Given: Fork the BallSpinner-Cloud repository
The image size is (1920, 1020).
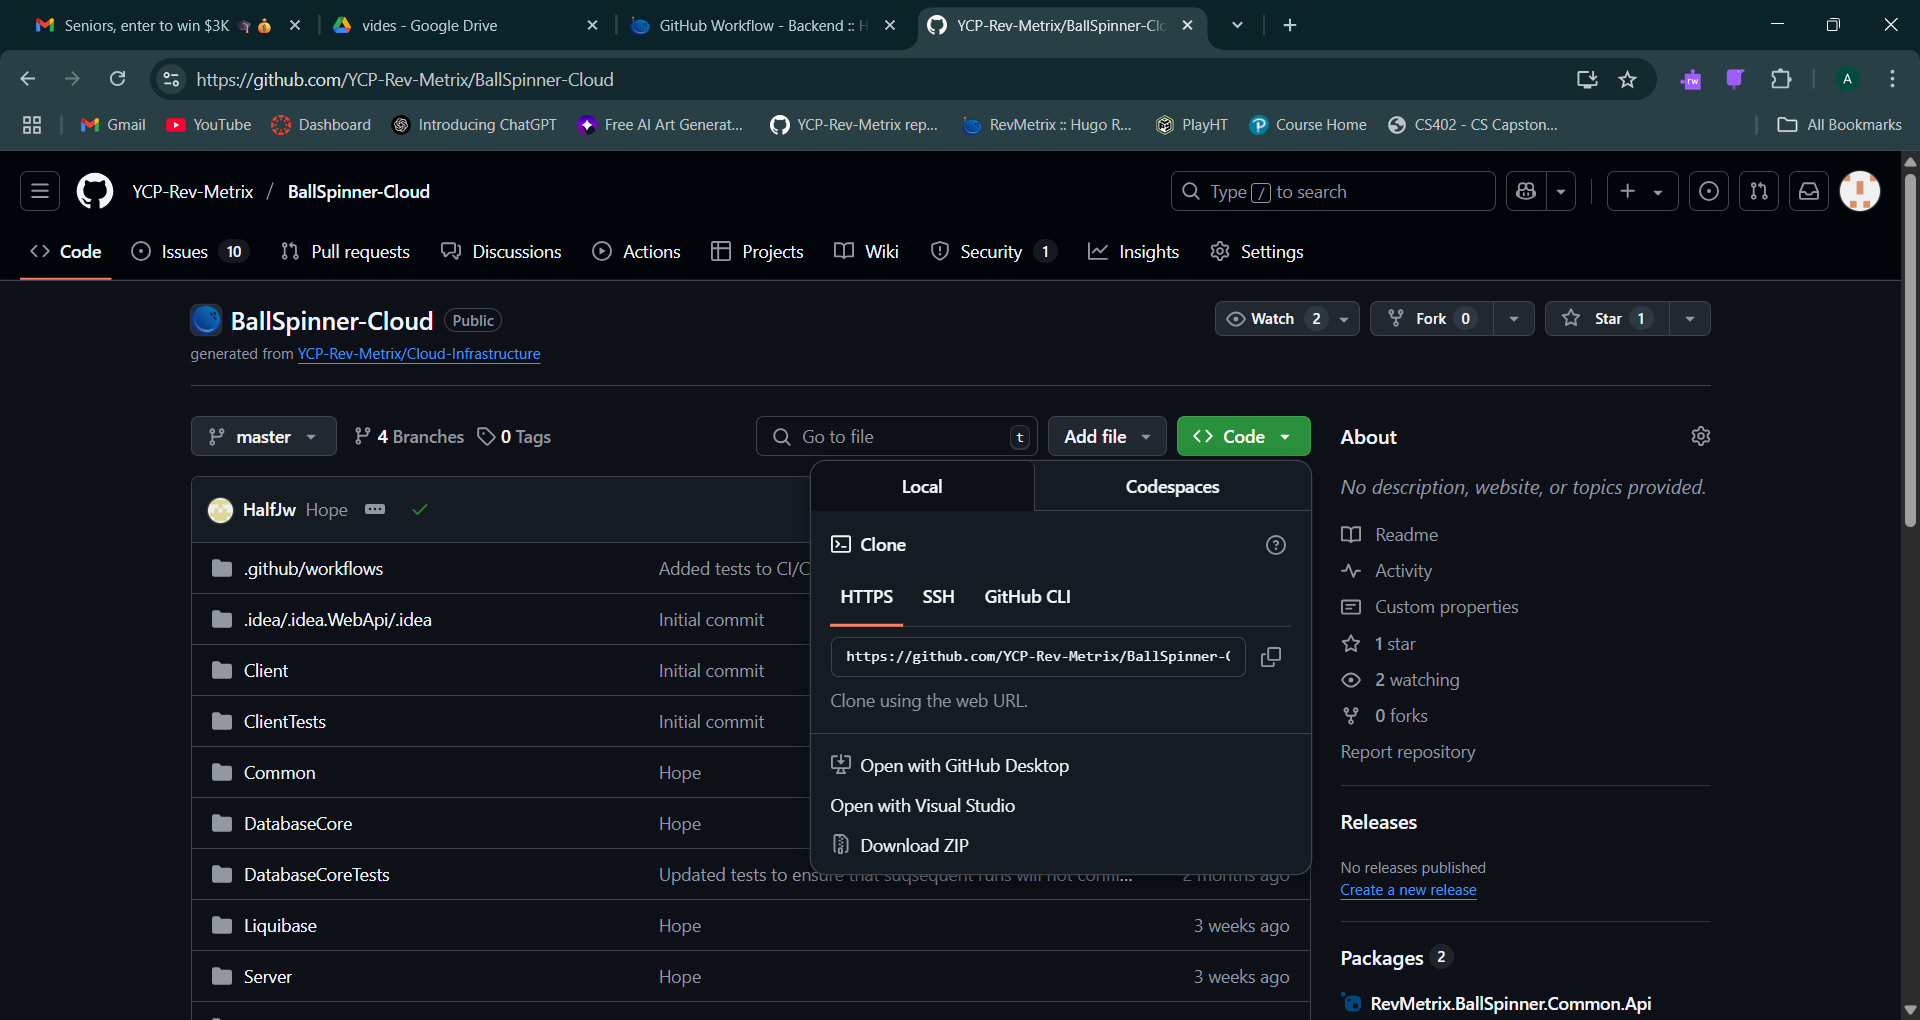Looking at the screenshot, I should click(1431, 319).
